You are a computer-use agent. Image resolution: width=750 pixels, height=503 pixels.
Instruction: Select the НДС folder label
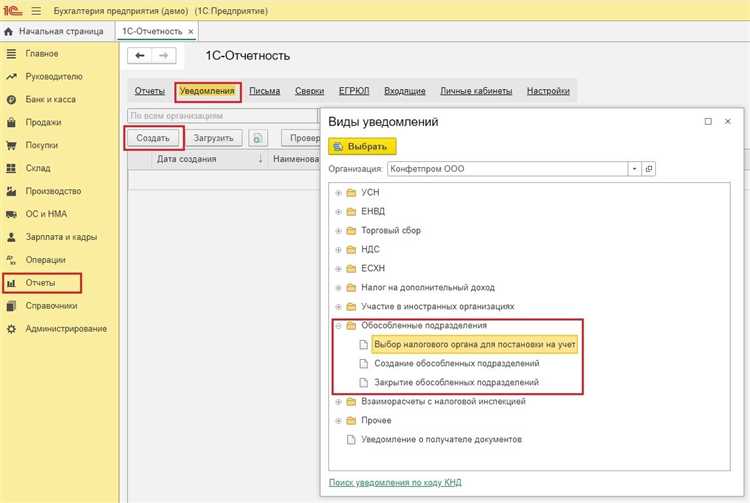point(370,250)
